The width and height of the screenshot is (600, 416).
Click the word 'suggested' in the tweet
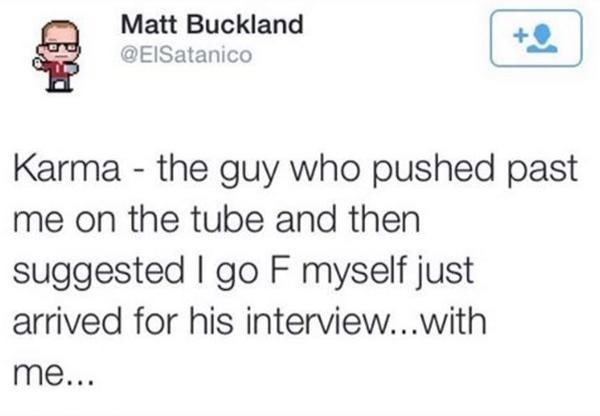point(99,272)
